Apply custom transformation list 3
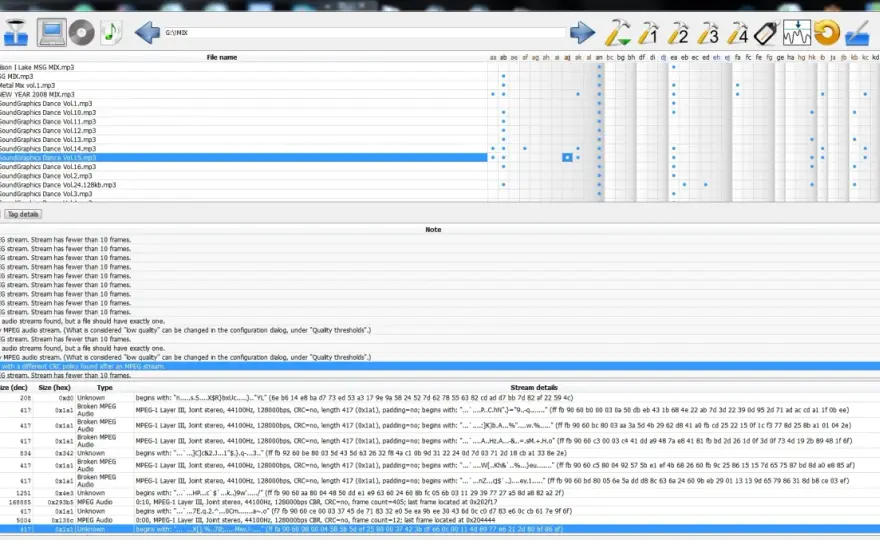Image resolution: width=880 pixels, height=540 pixels. (x=708, y=33)
